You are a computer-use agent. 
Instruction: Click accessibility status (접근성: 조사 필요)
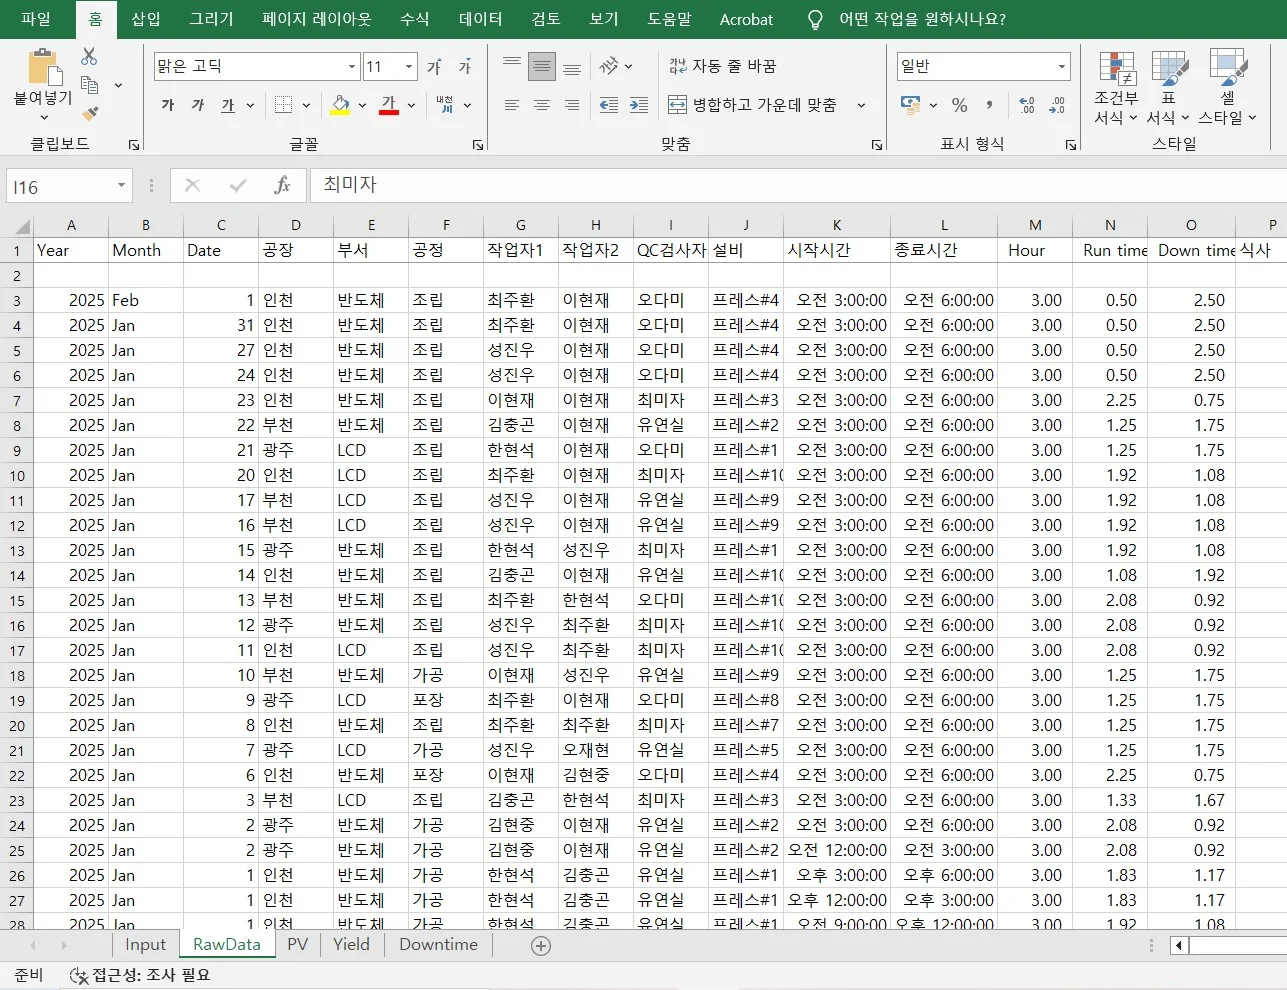click(x=141, y=975)
